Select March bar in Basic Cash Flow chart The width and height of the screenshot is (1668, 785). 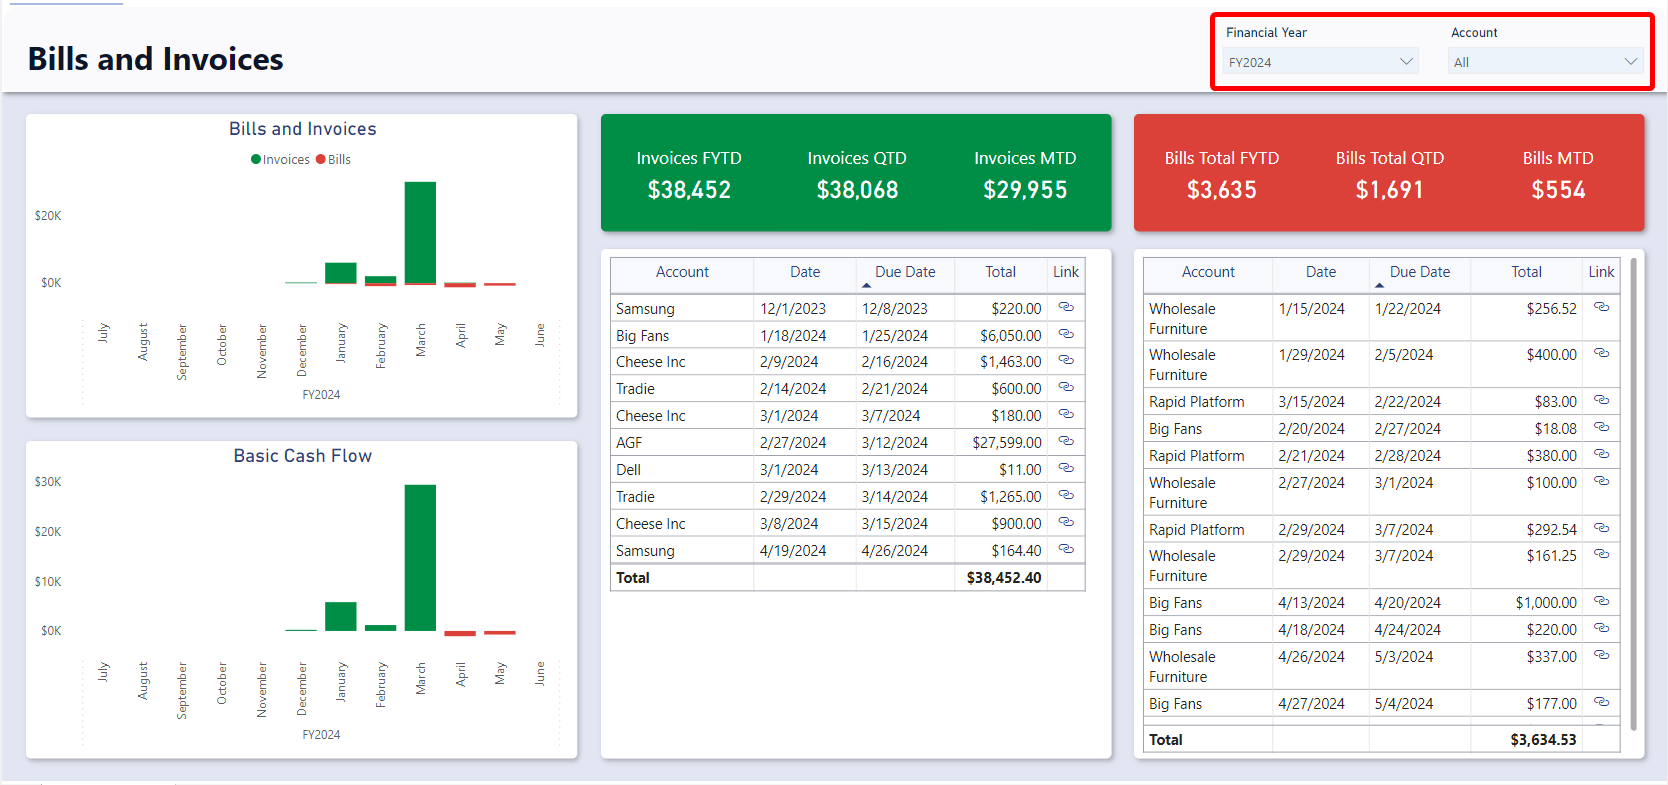(x=420, y=557)
